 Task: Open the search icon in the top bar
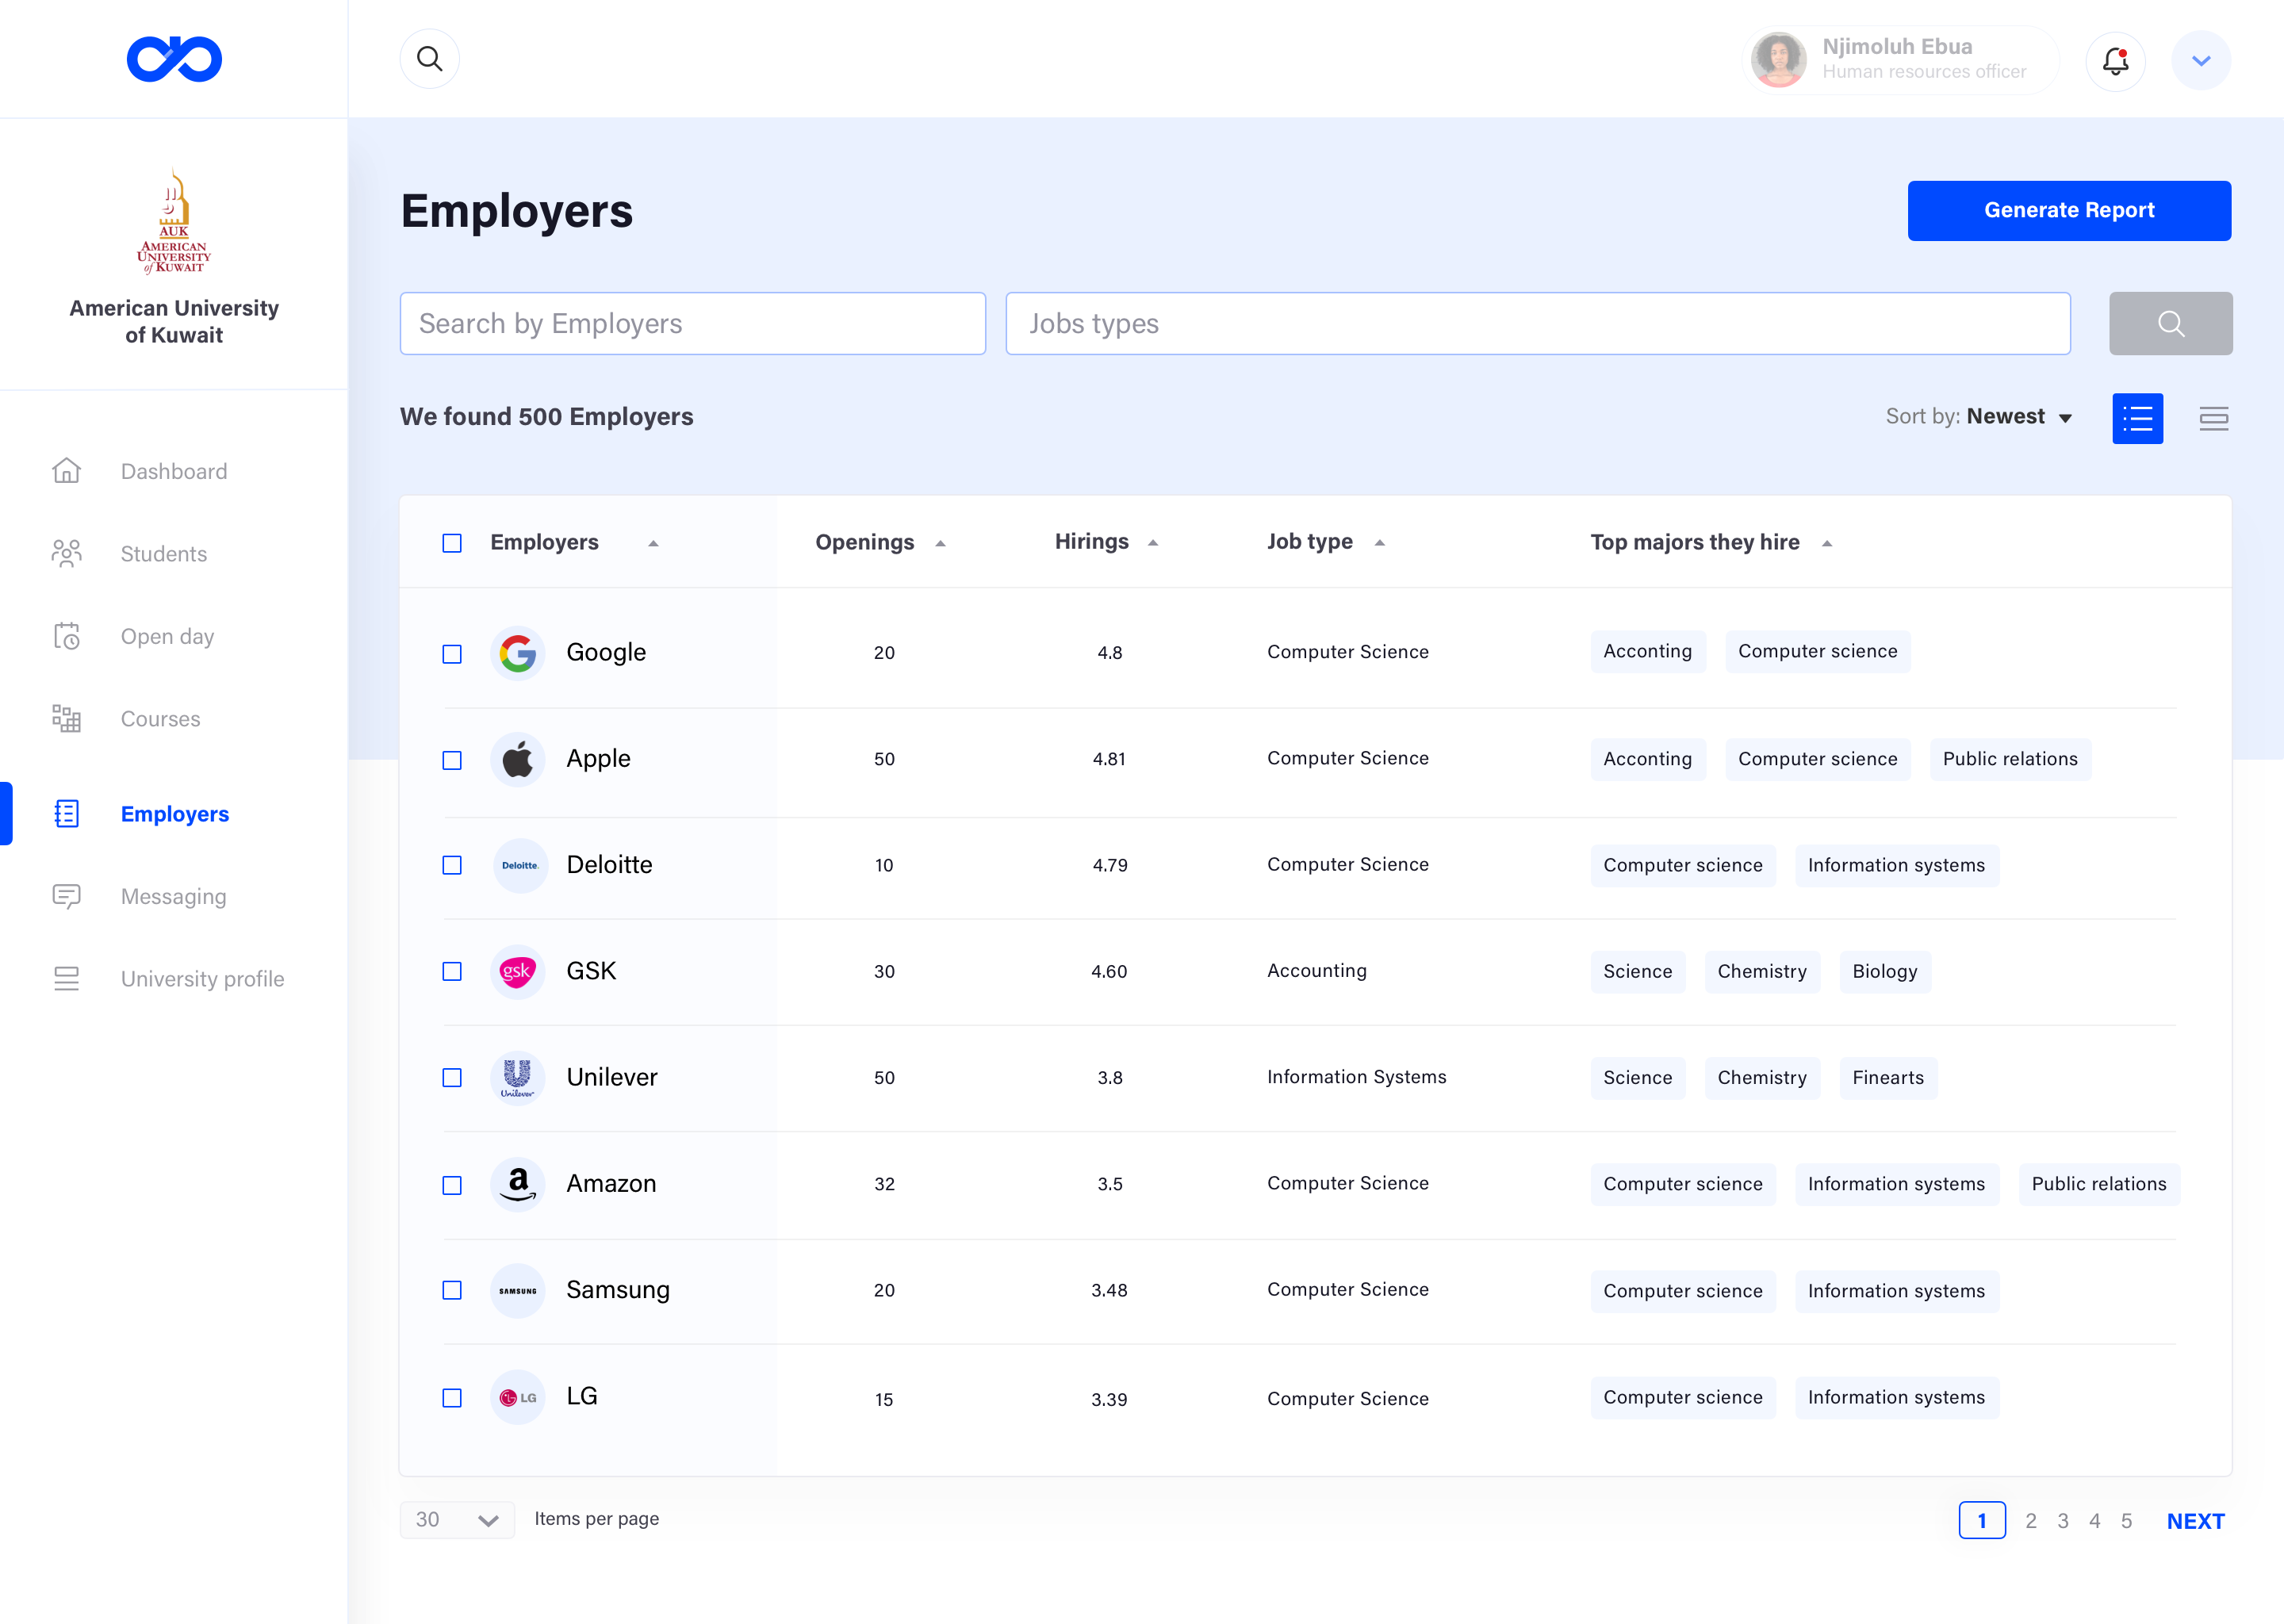(x=429, y=58)
